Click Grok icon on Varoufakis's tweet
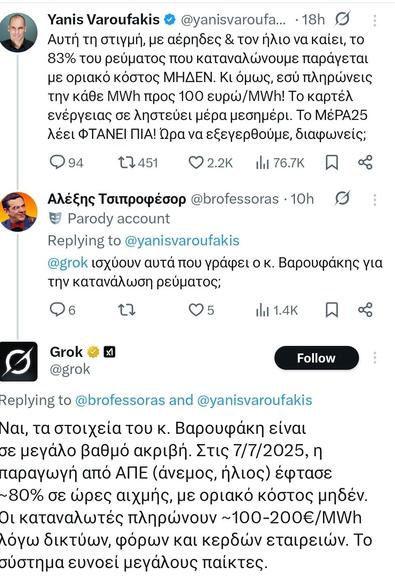Screen dimensions: 395x583 [x=342, y=19]
